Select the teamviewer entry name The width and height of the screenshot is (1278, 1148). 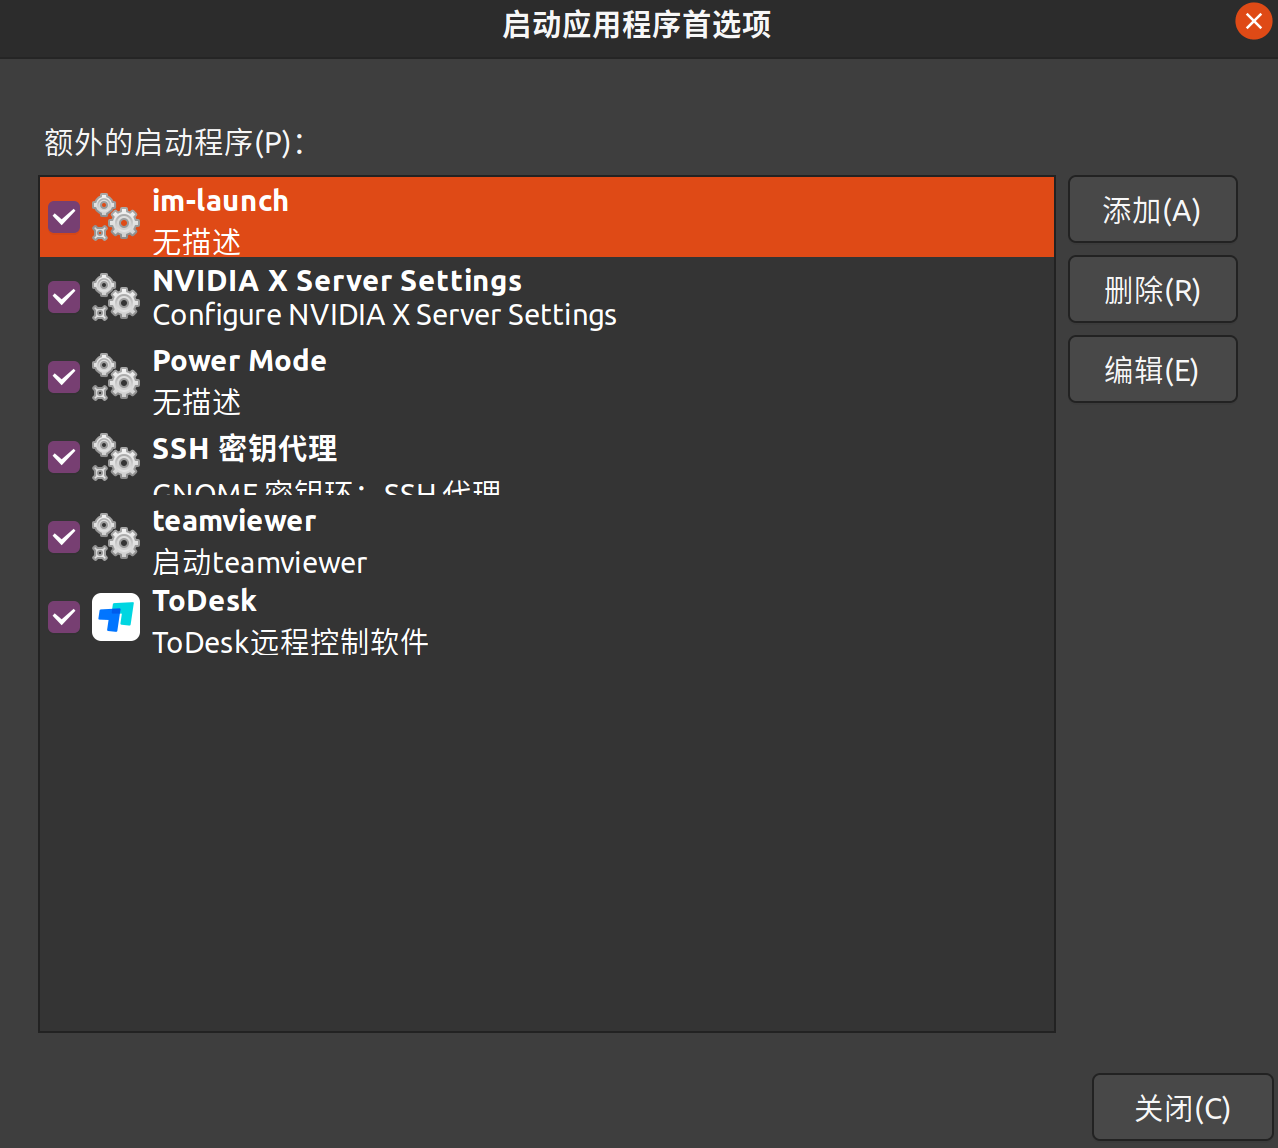click(x=234, y=521)
